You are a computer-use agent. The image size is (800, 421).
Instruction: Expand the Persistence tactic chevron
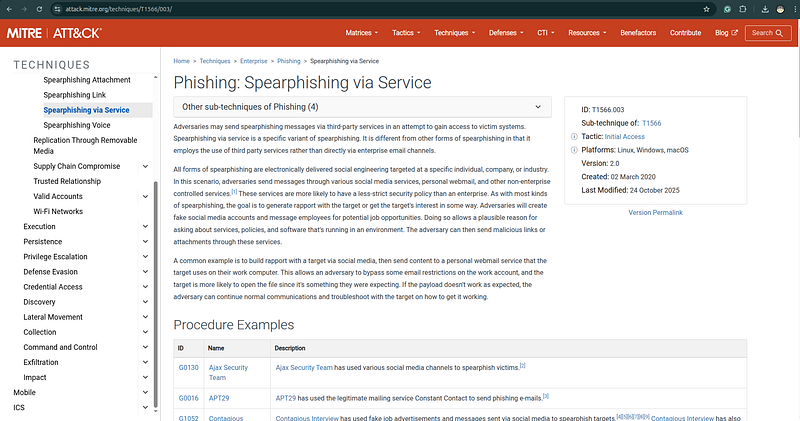click(x=145, y=241)
